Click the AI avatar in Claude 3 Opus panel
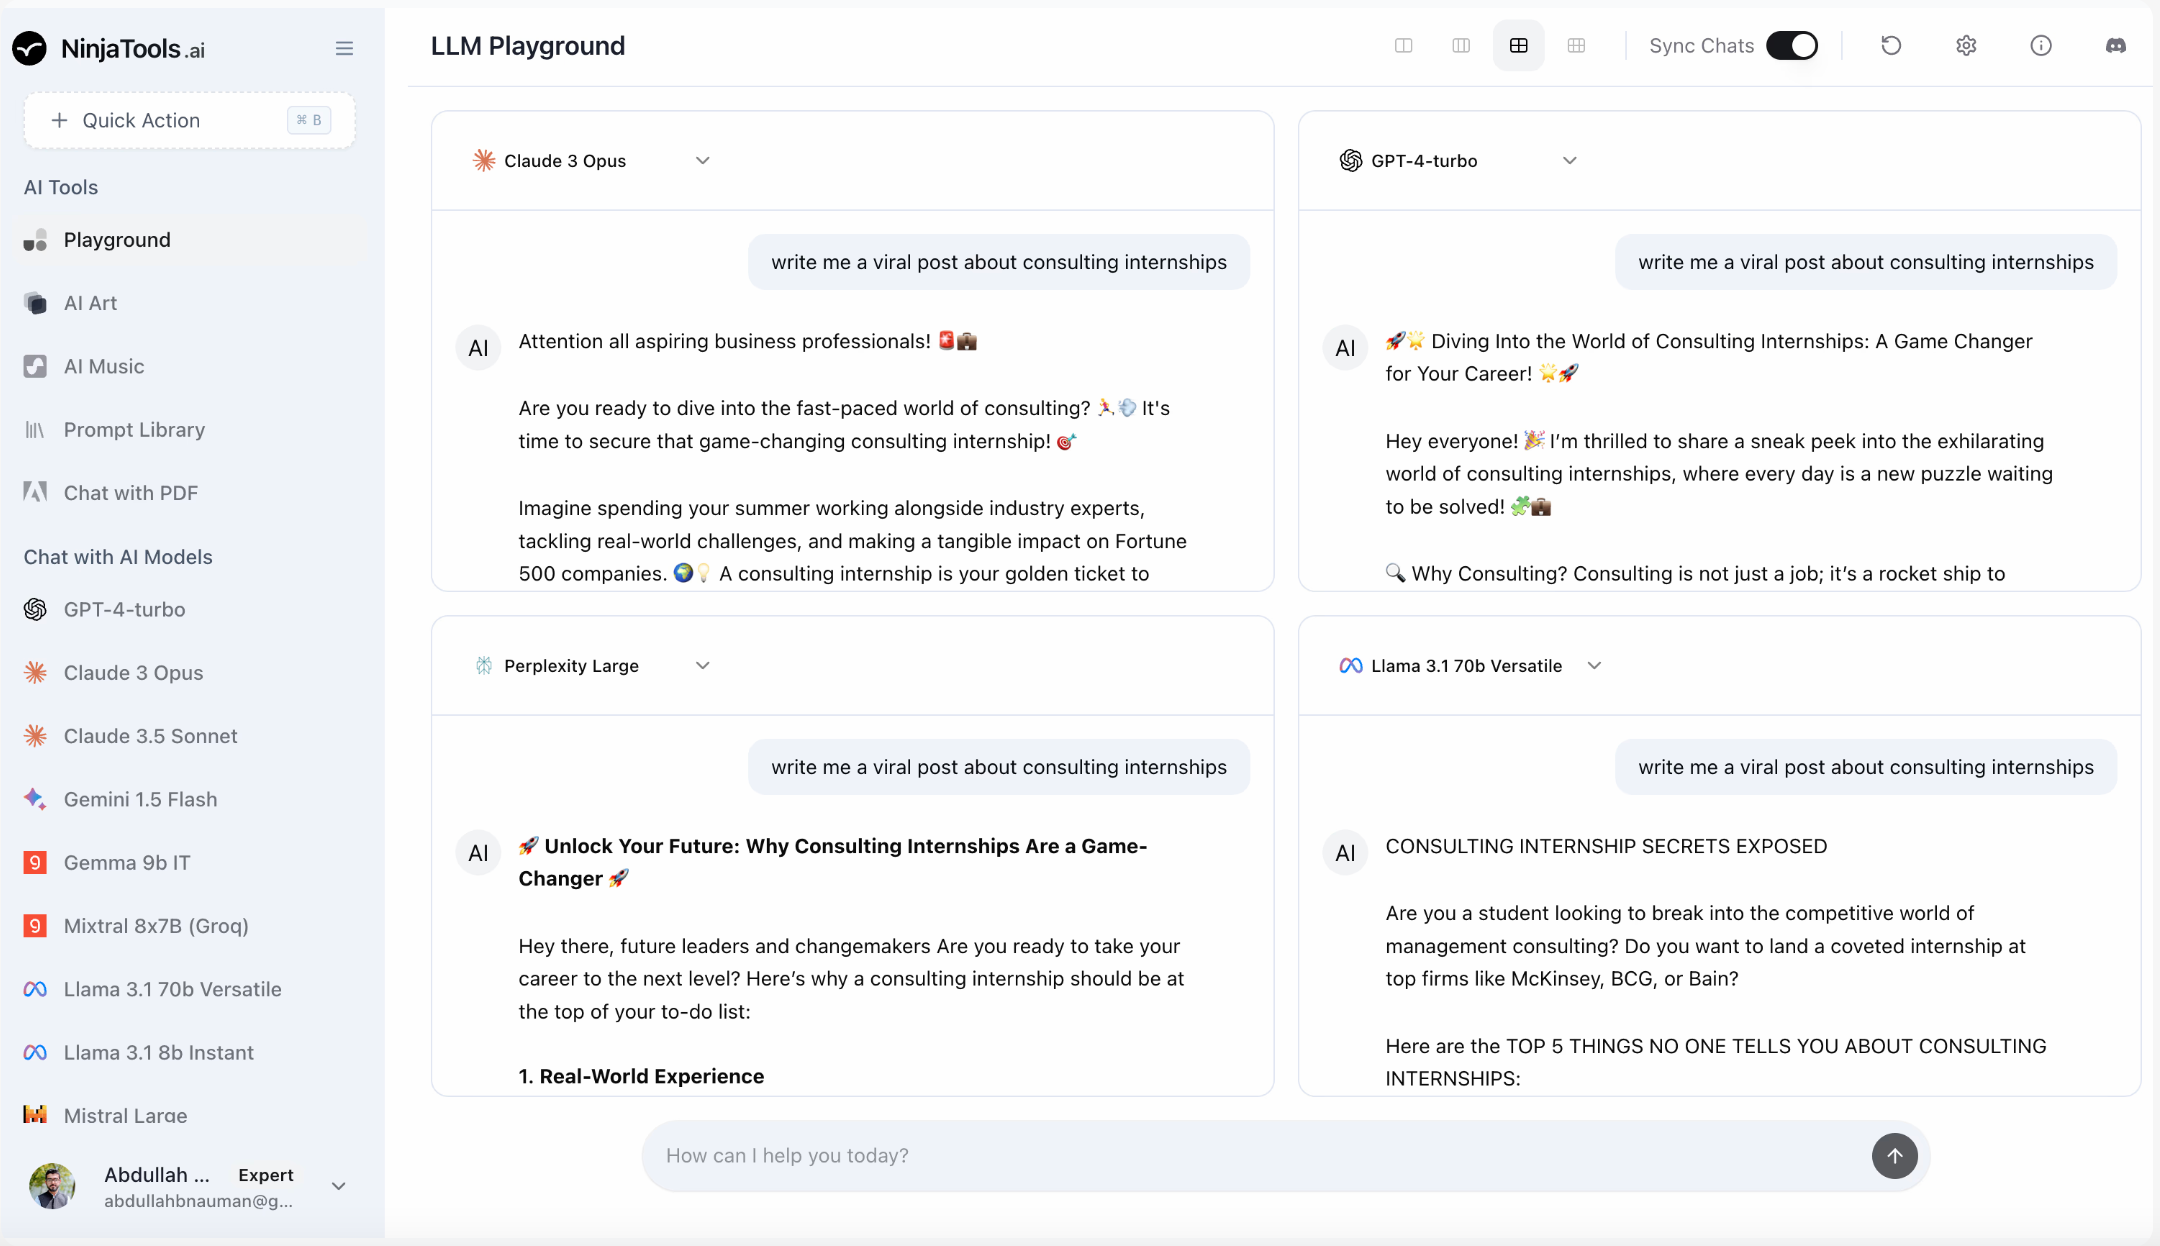The width and height of the screenshot is (2160, 1246). point(478,348)
